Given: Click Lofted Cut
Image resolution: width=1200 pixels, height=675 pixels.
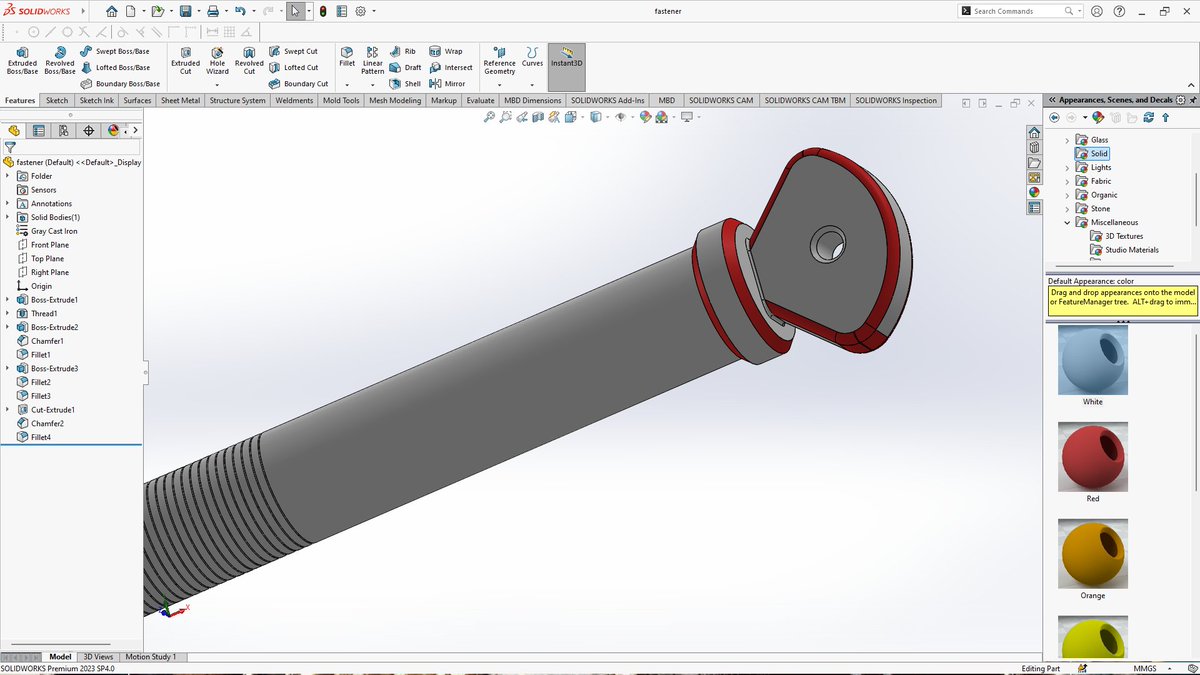Looking at the screenshot, I should (294, 67).
